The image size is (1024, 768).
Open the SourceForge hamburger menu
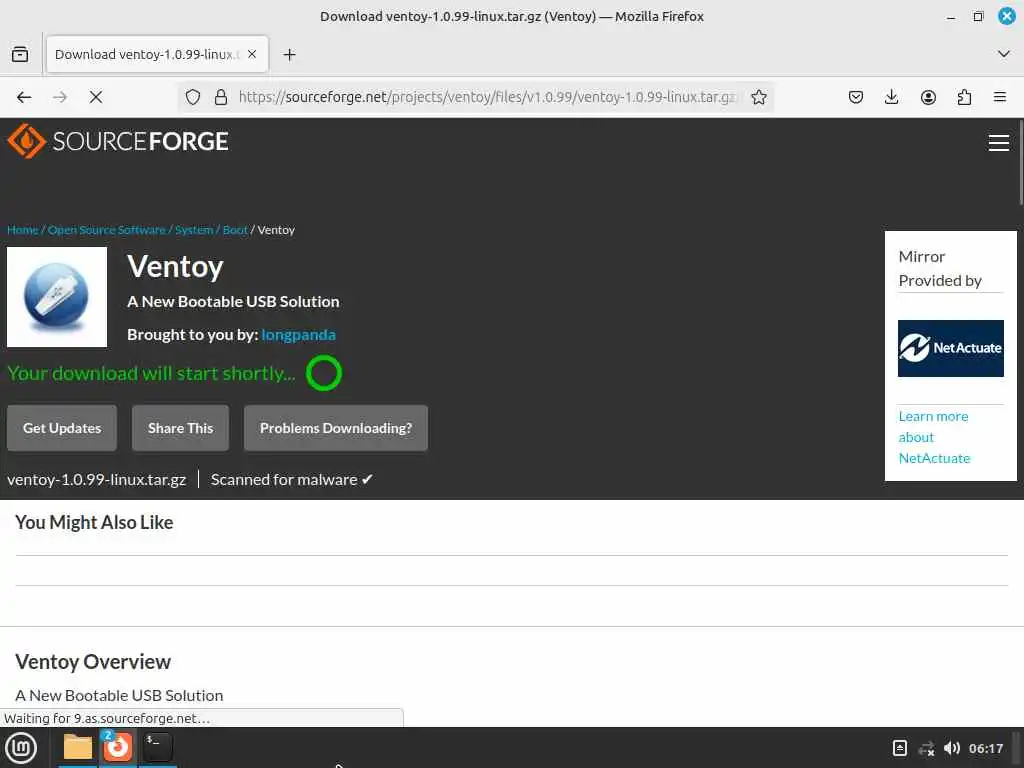click(x=999, y=142)
